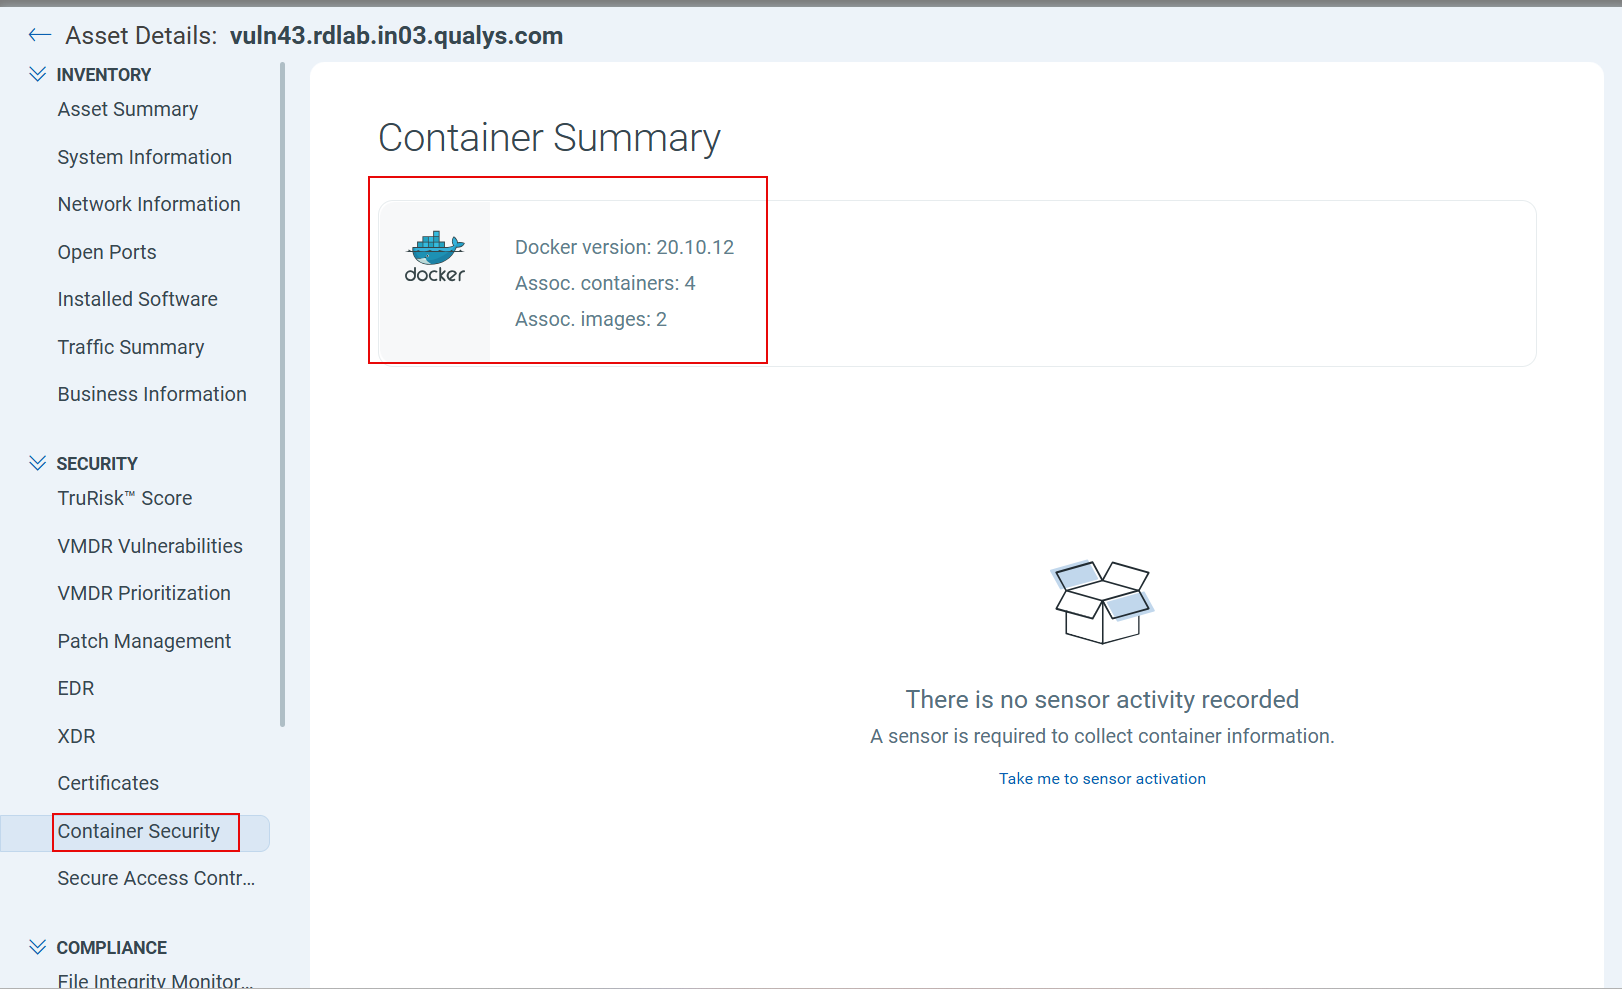Collapse the SECURITY section chevron
Viewport: 1622px width, 989px height.
click(38, 463)
